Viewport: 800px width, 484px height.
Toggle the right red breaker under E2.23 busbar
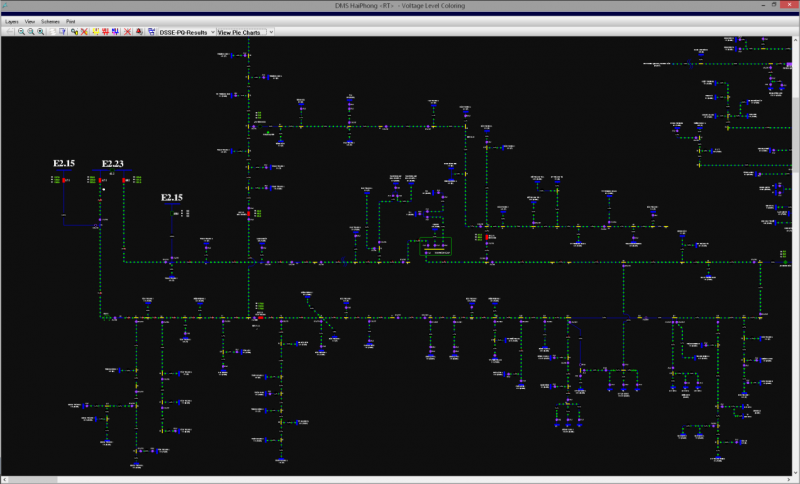click(124, 181)
